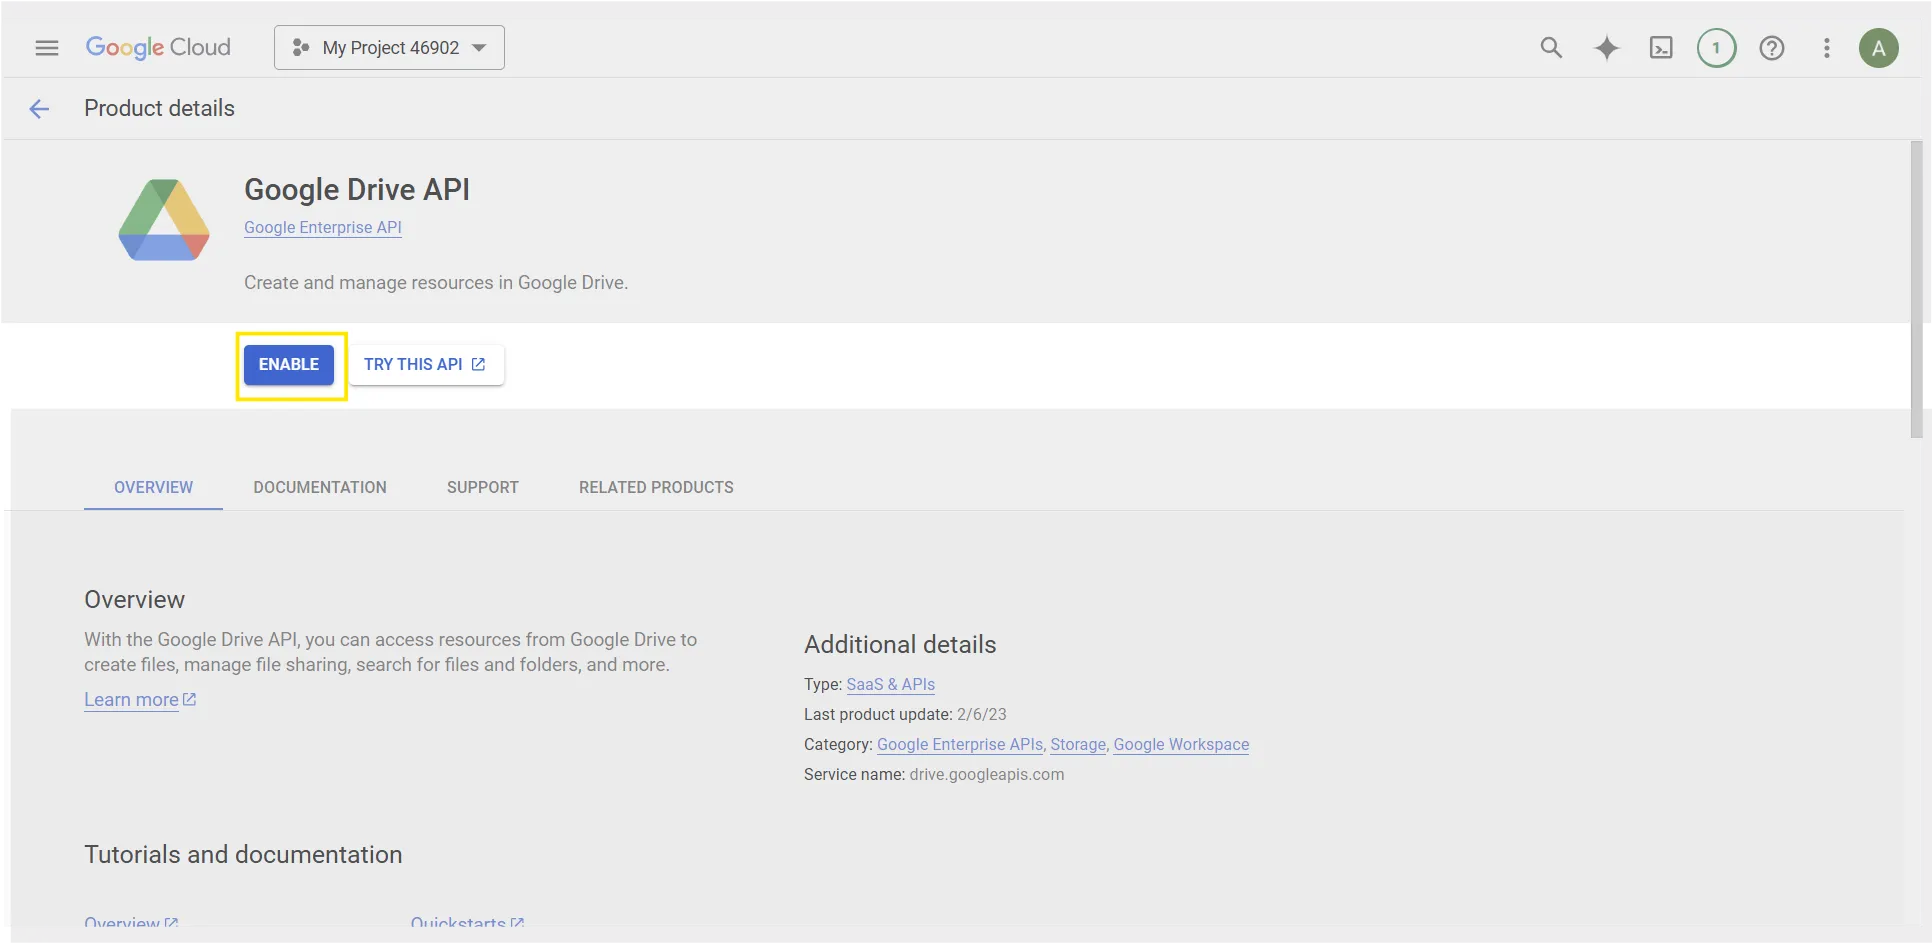Viewport: 1932px width, 943px height.
Task: Open the help question mark icon
Action: click(x=1772, y=48)
